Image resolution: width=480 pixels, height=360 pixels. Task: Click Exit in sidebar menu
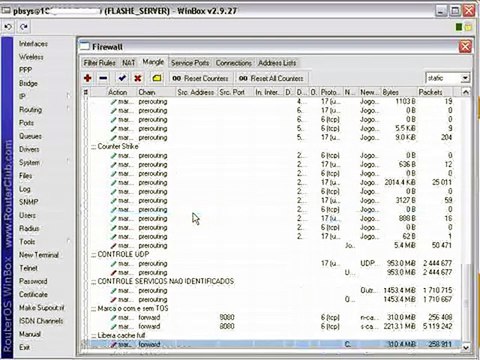coord(24,347)
